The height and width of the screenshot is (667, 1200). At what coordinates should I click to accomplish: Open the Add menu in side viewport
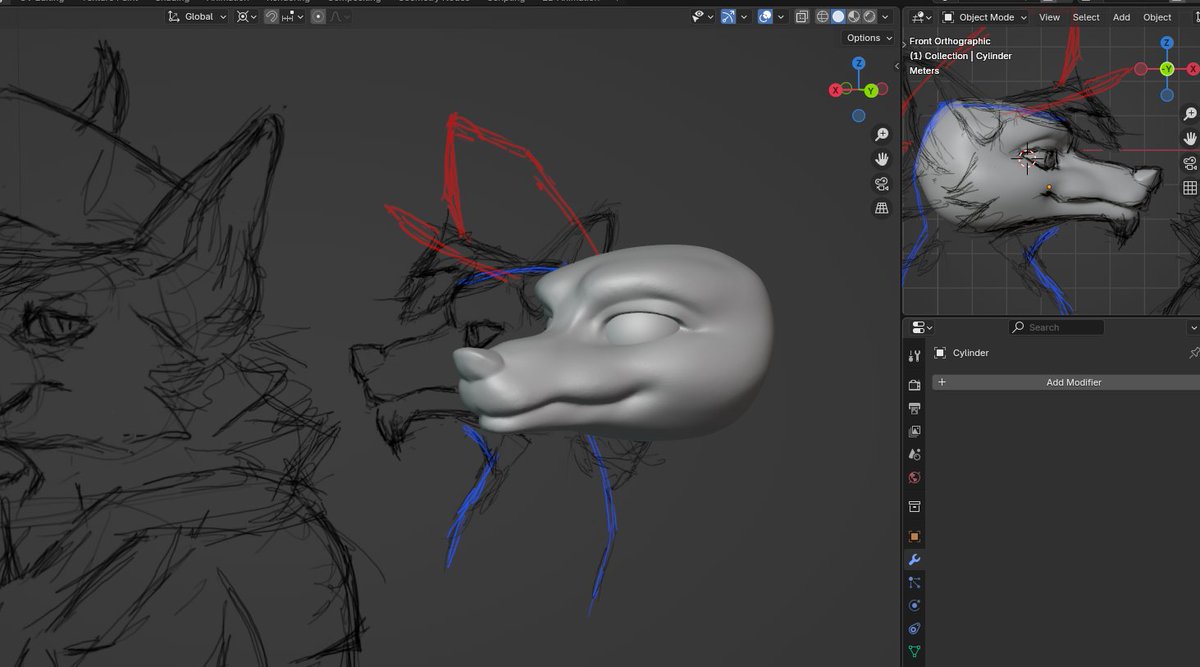pyautogui.click(x=1122, y=17)
